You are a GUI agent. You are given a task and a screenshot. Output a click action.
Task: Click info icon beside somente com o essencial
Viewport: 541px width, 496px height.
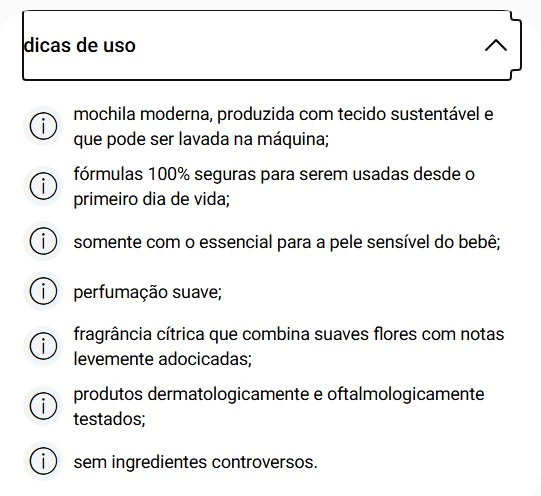pos(43,241)
